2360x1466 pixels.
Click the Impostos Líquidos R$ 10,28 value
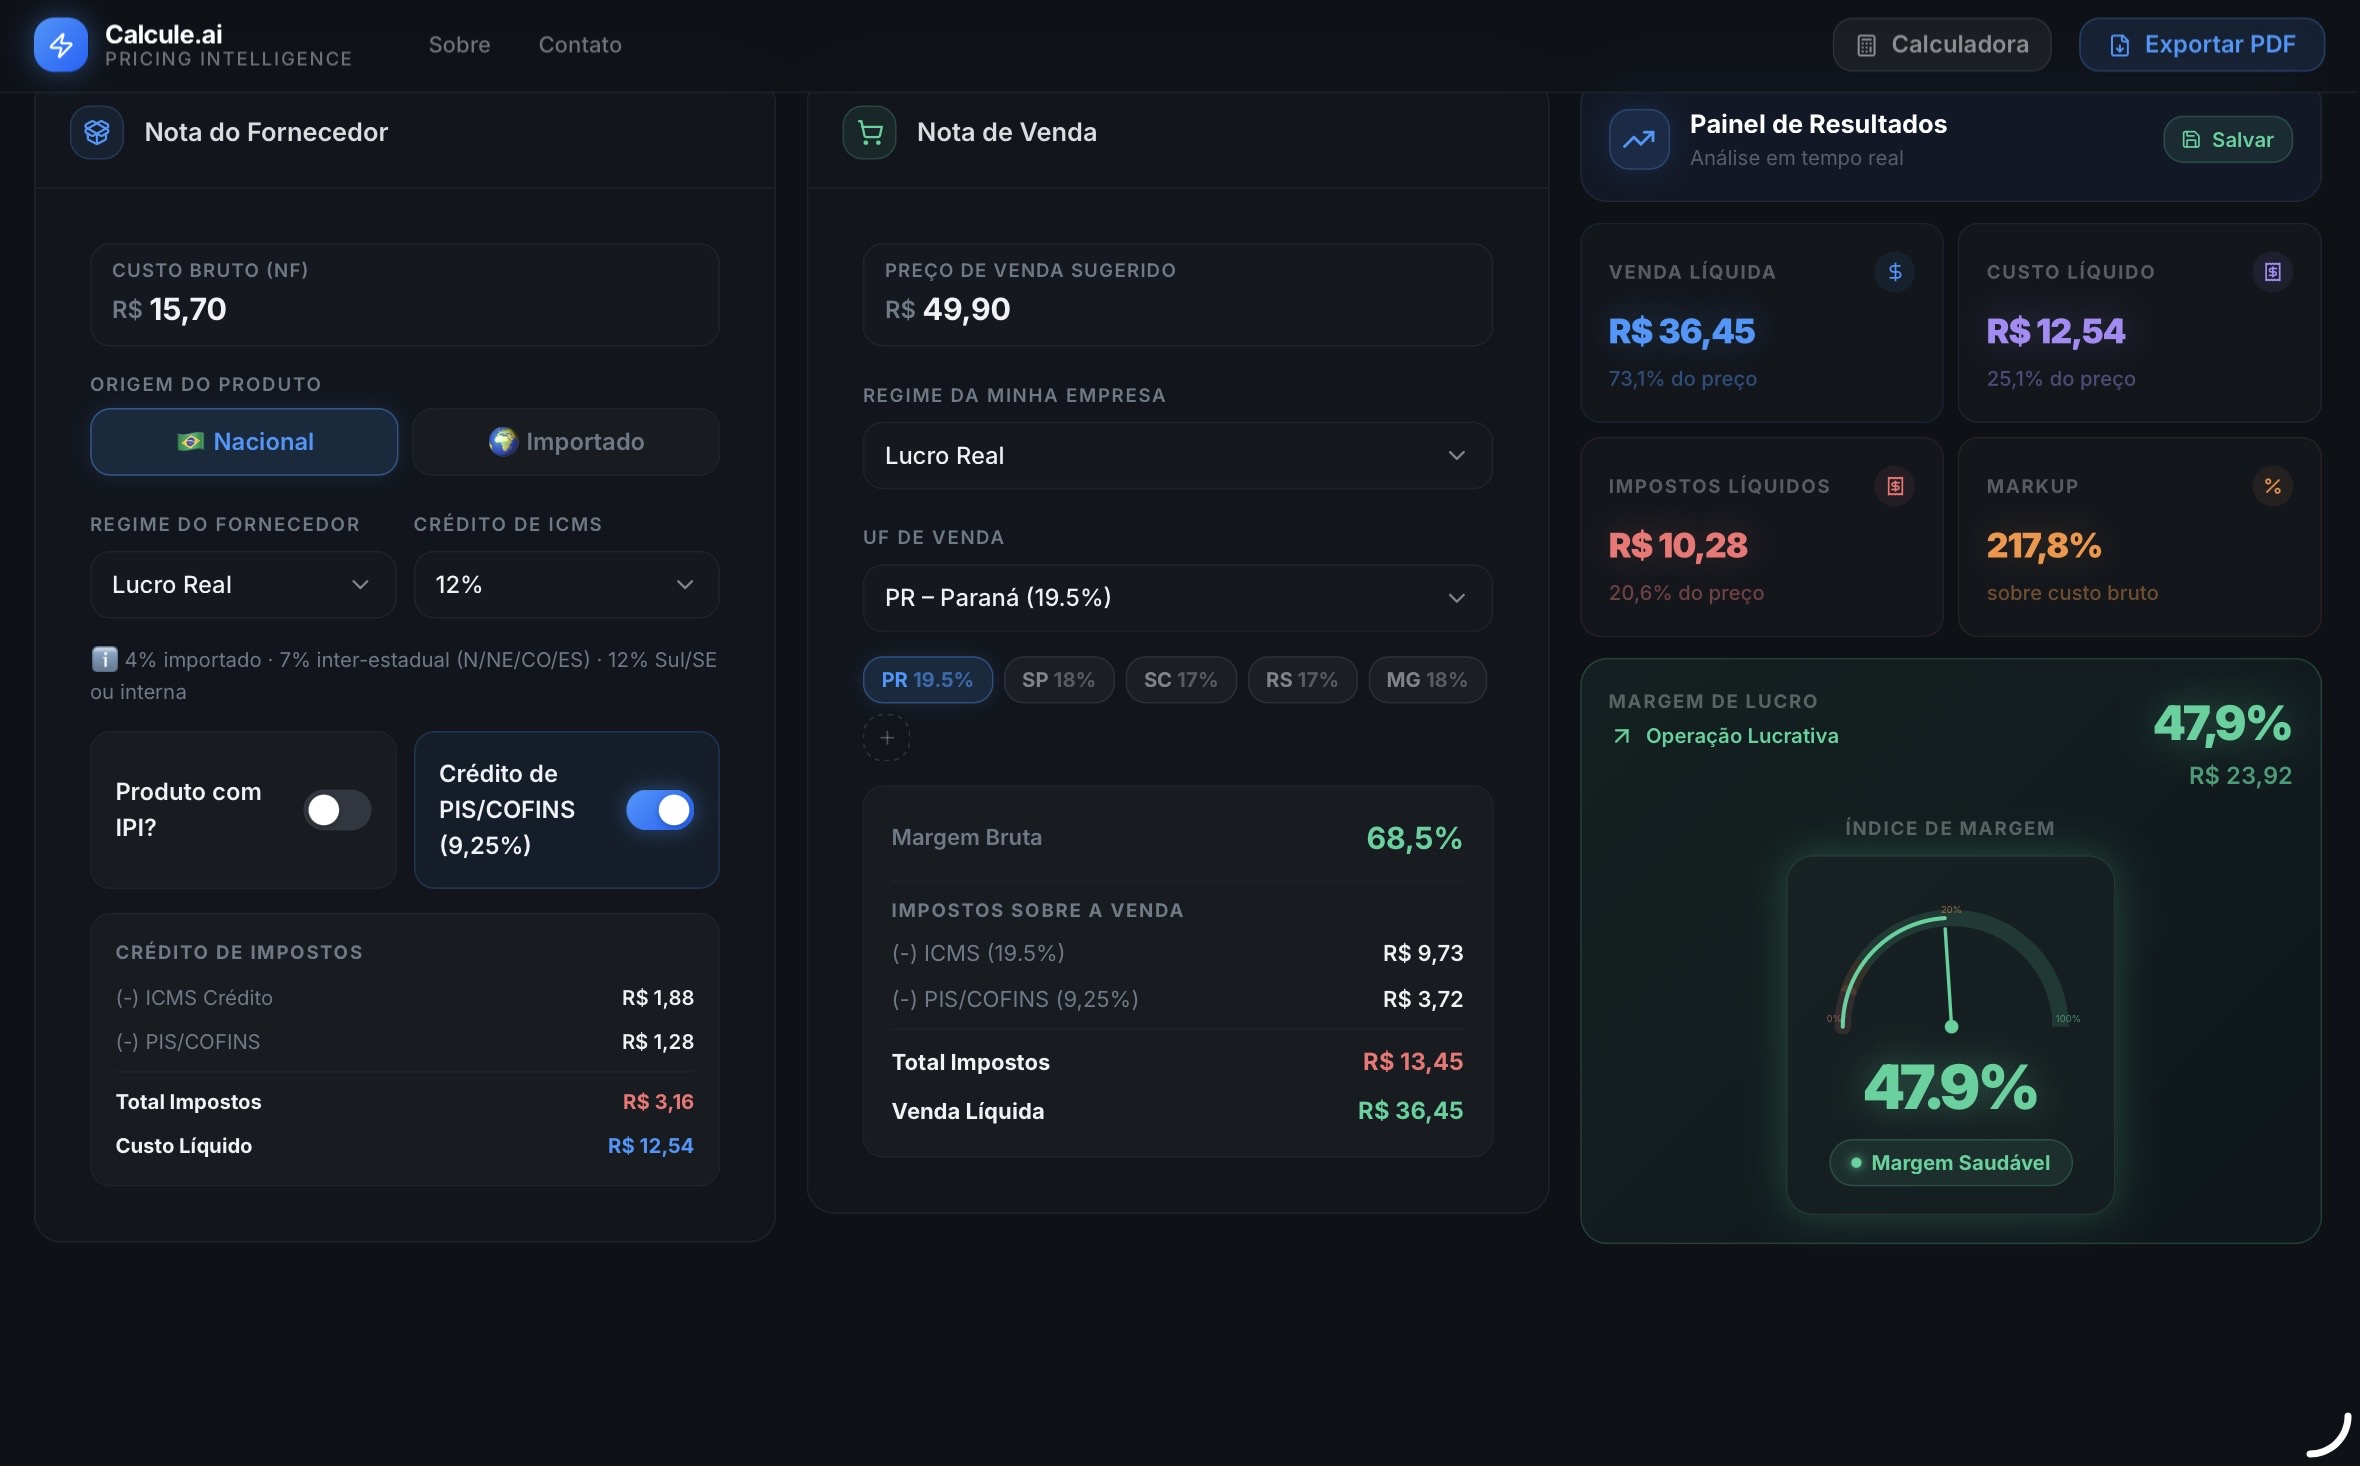click(1678, 545)
